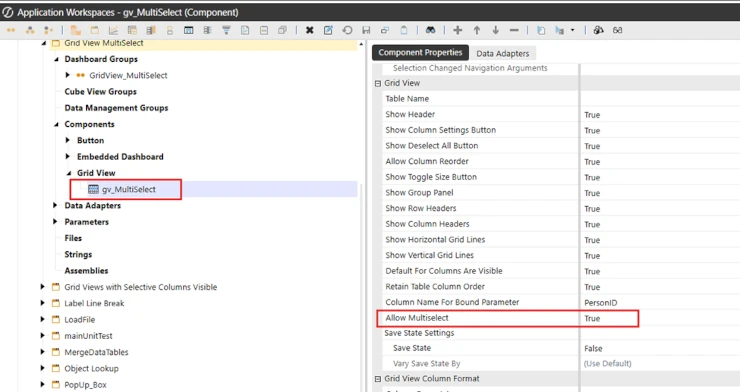The width and height of the screenshot is (740, 392).
Task: Select the Label Line Break unit
Action: point(94,303)
